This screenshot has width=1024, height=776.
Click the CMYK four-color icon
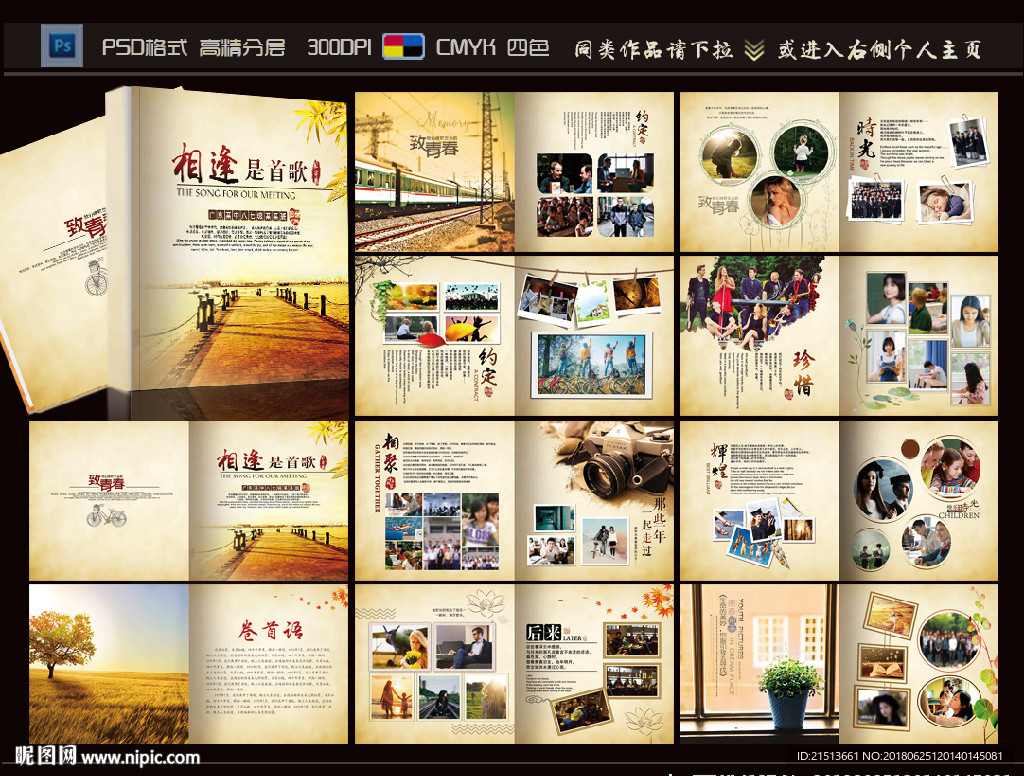403,47
